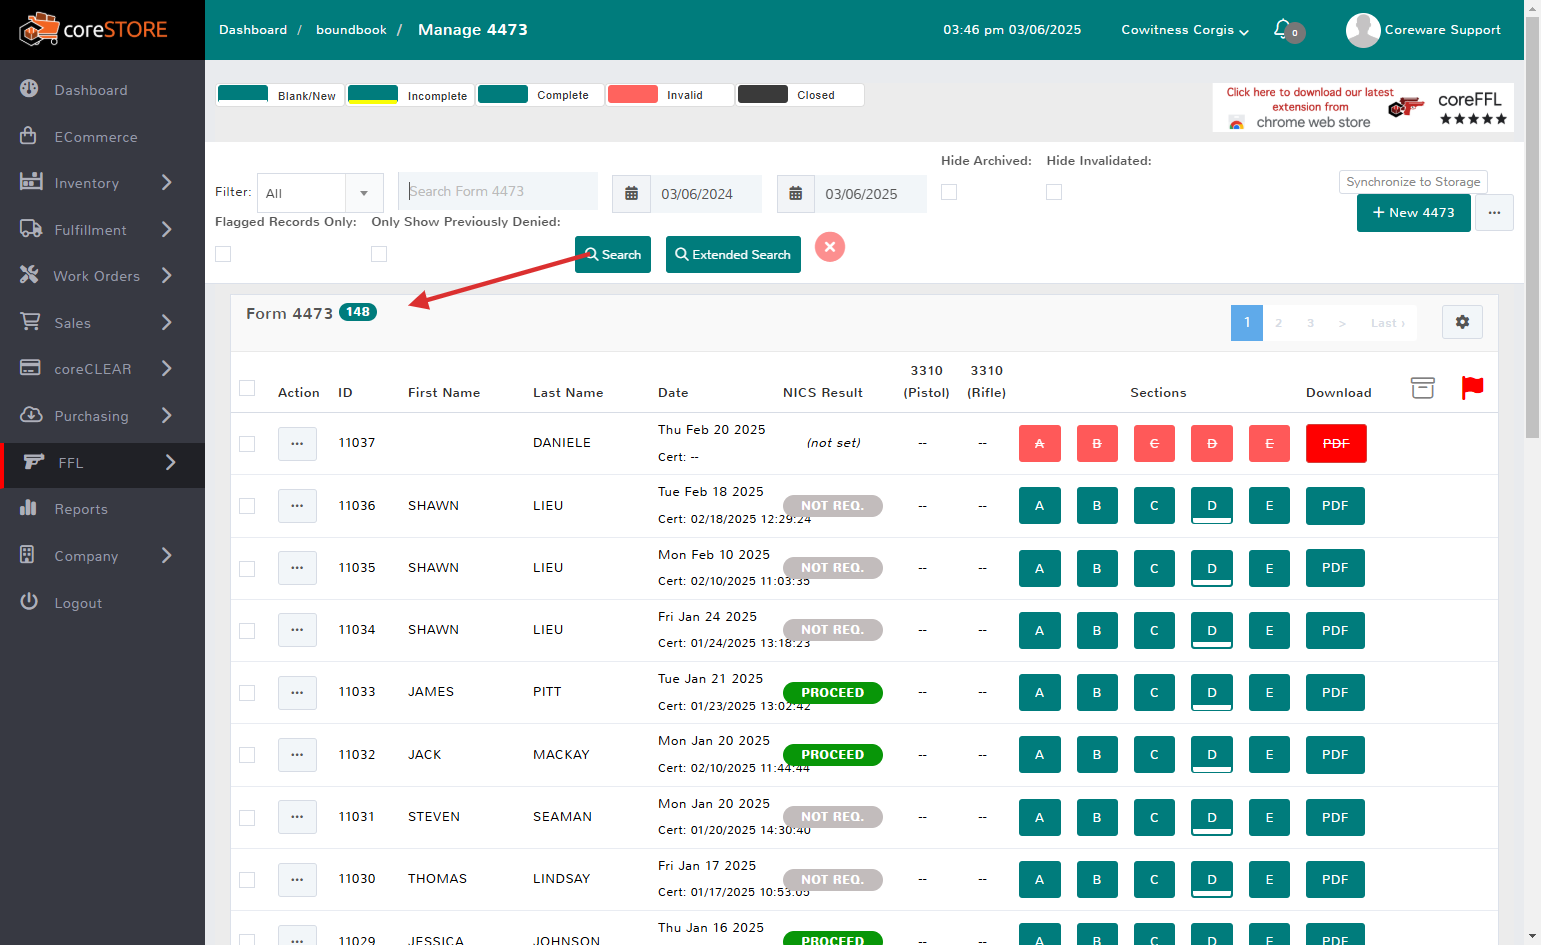Open the end date calendar icon
1541x945 pixels.
coord(795,194)
